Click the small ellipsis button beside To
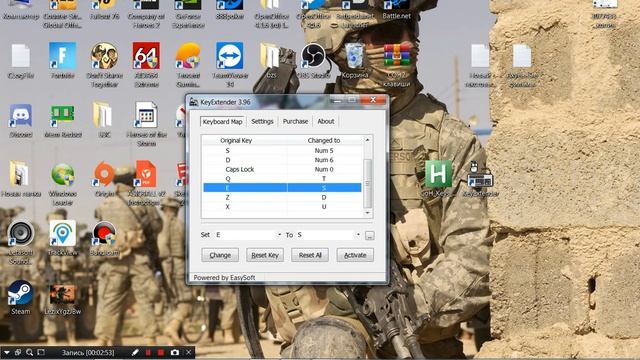 pyautogui.click(x=369, y=236)
